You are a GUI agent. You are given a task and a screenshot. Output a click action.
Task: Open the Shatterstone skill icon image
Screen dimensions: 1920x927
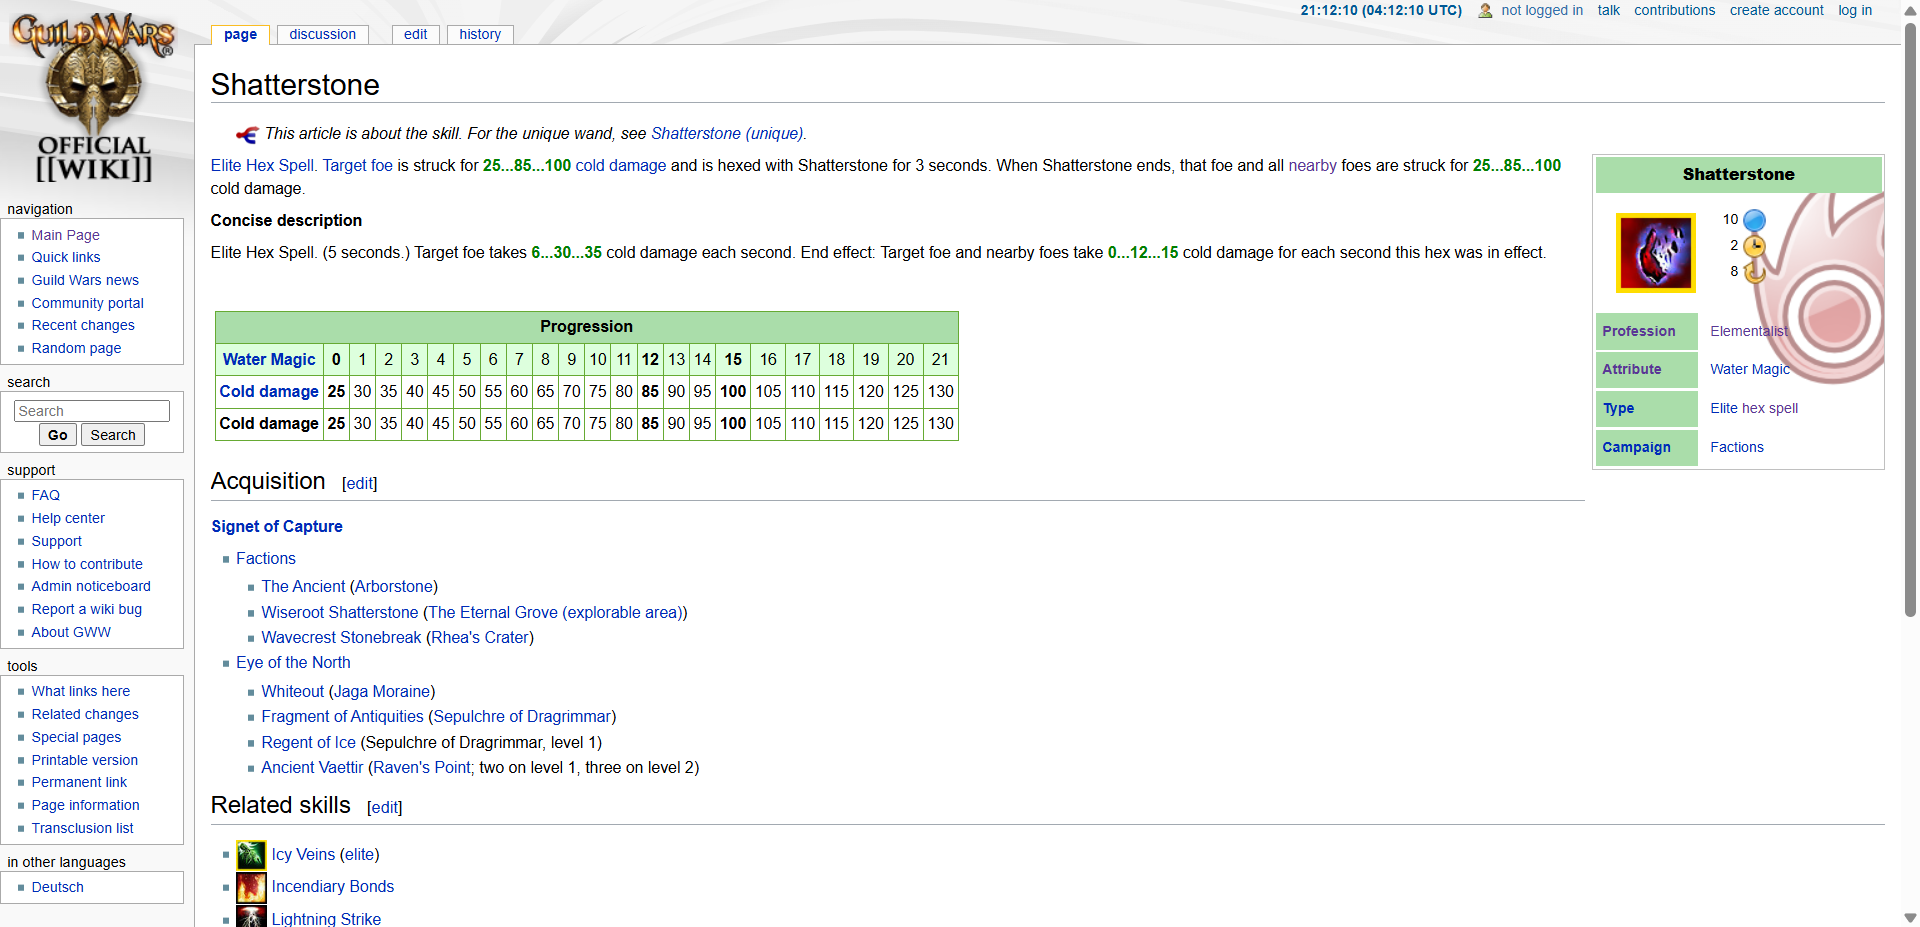coord(1655,252)
